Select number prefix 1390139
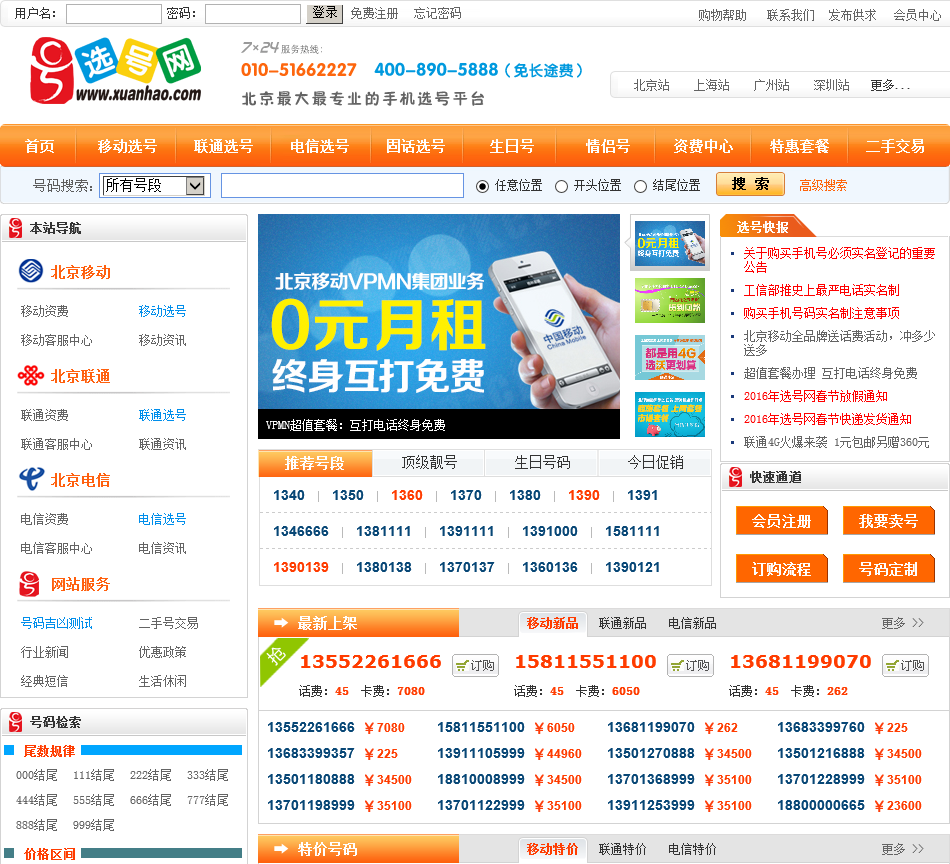The height and width of the screenshot is (864, 950). [301, 567]
